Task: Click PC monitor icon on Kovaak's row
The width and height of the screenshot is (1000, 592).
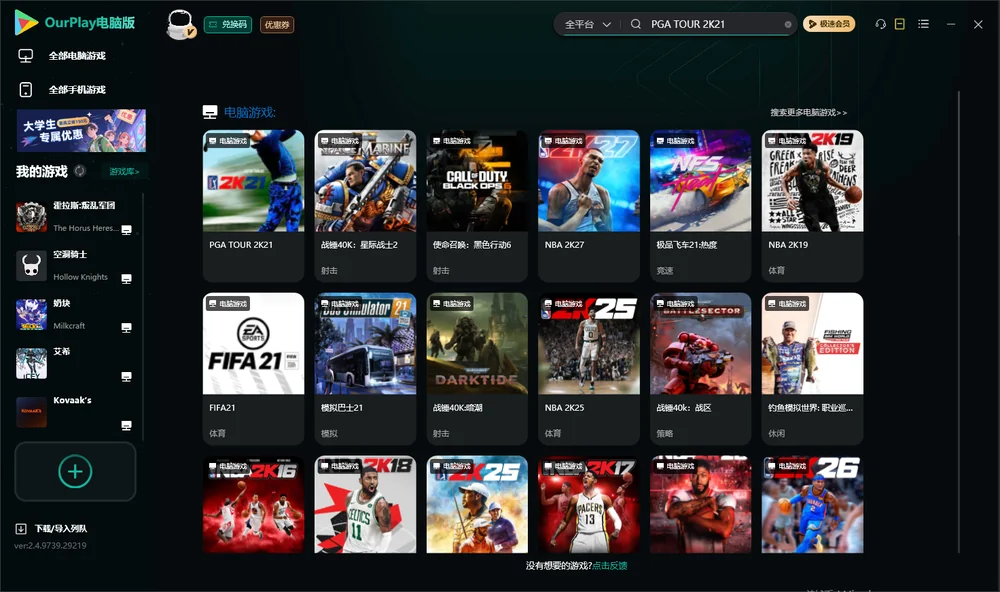Action: pyautogui.click(x=126, y=426)
